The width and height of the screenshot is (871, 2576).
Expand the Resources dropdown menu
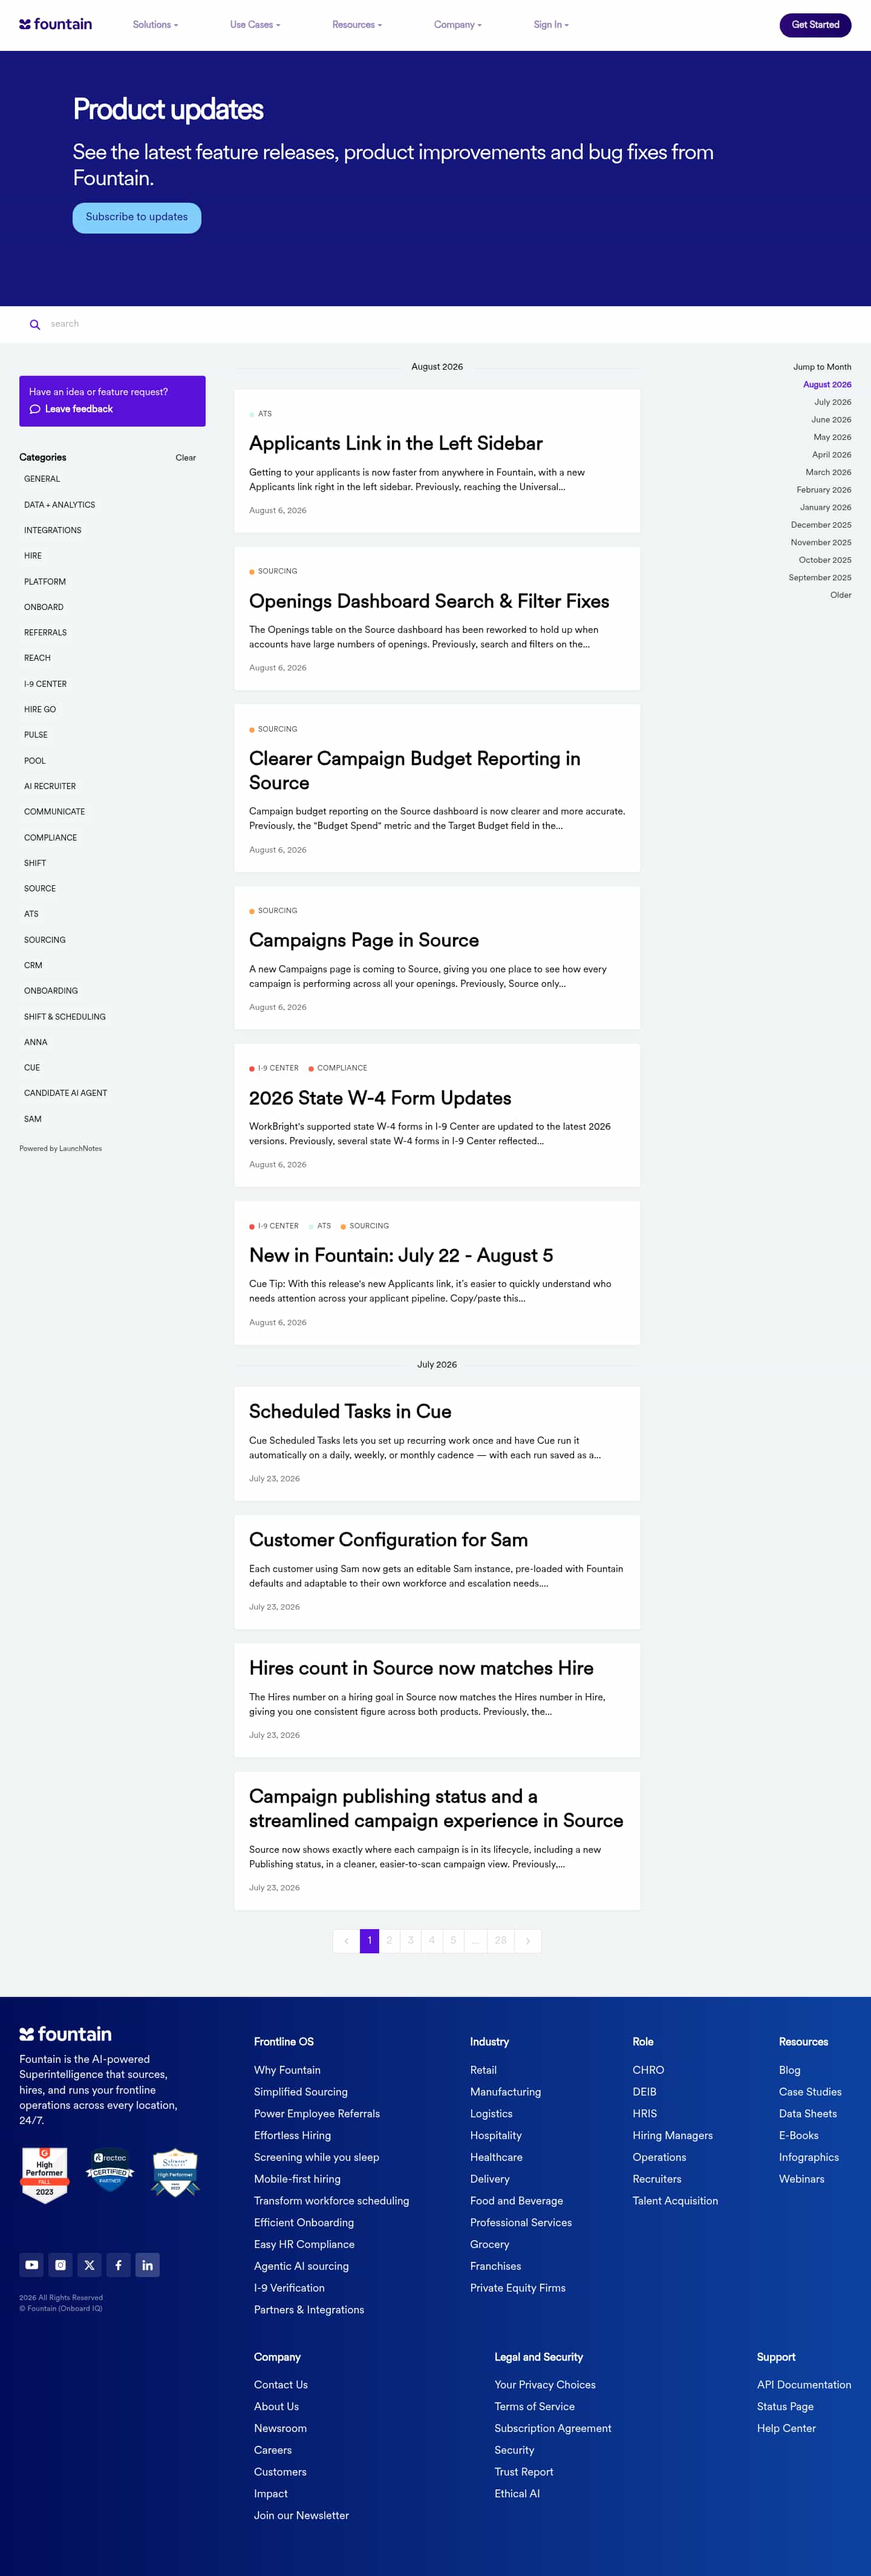[357, 25]
